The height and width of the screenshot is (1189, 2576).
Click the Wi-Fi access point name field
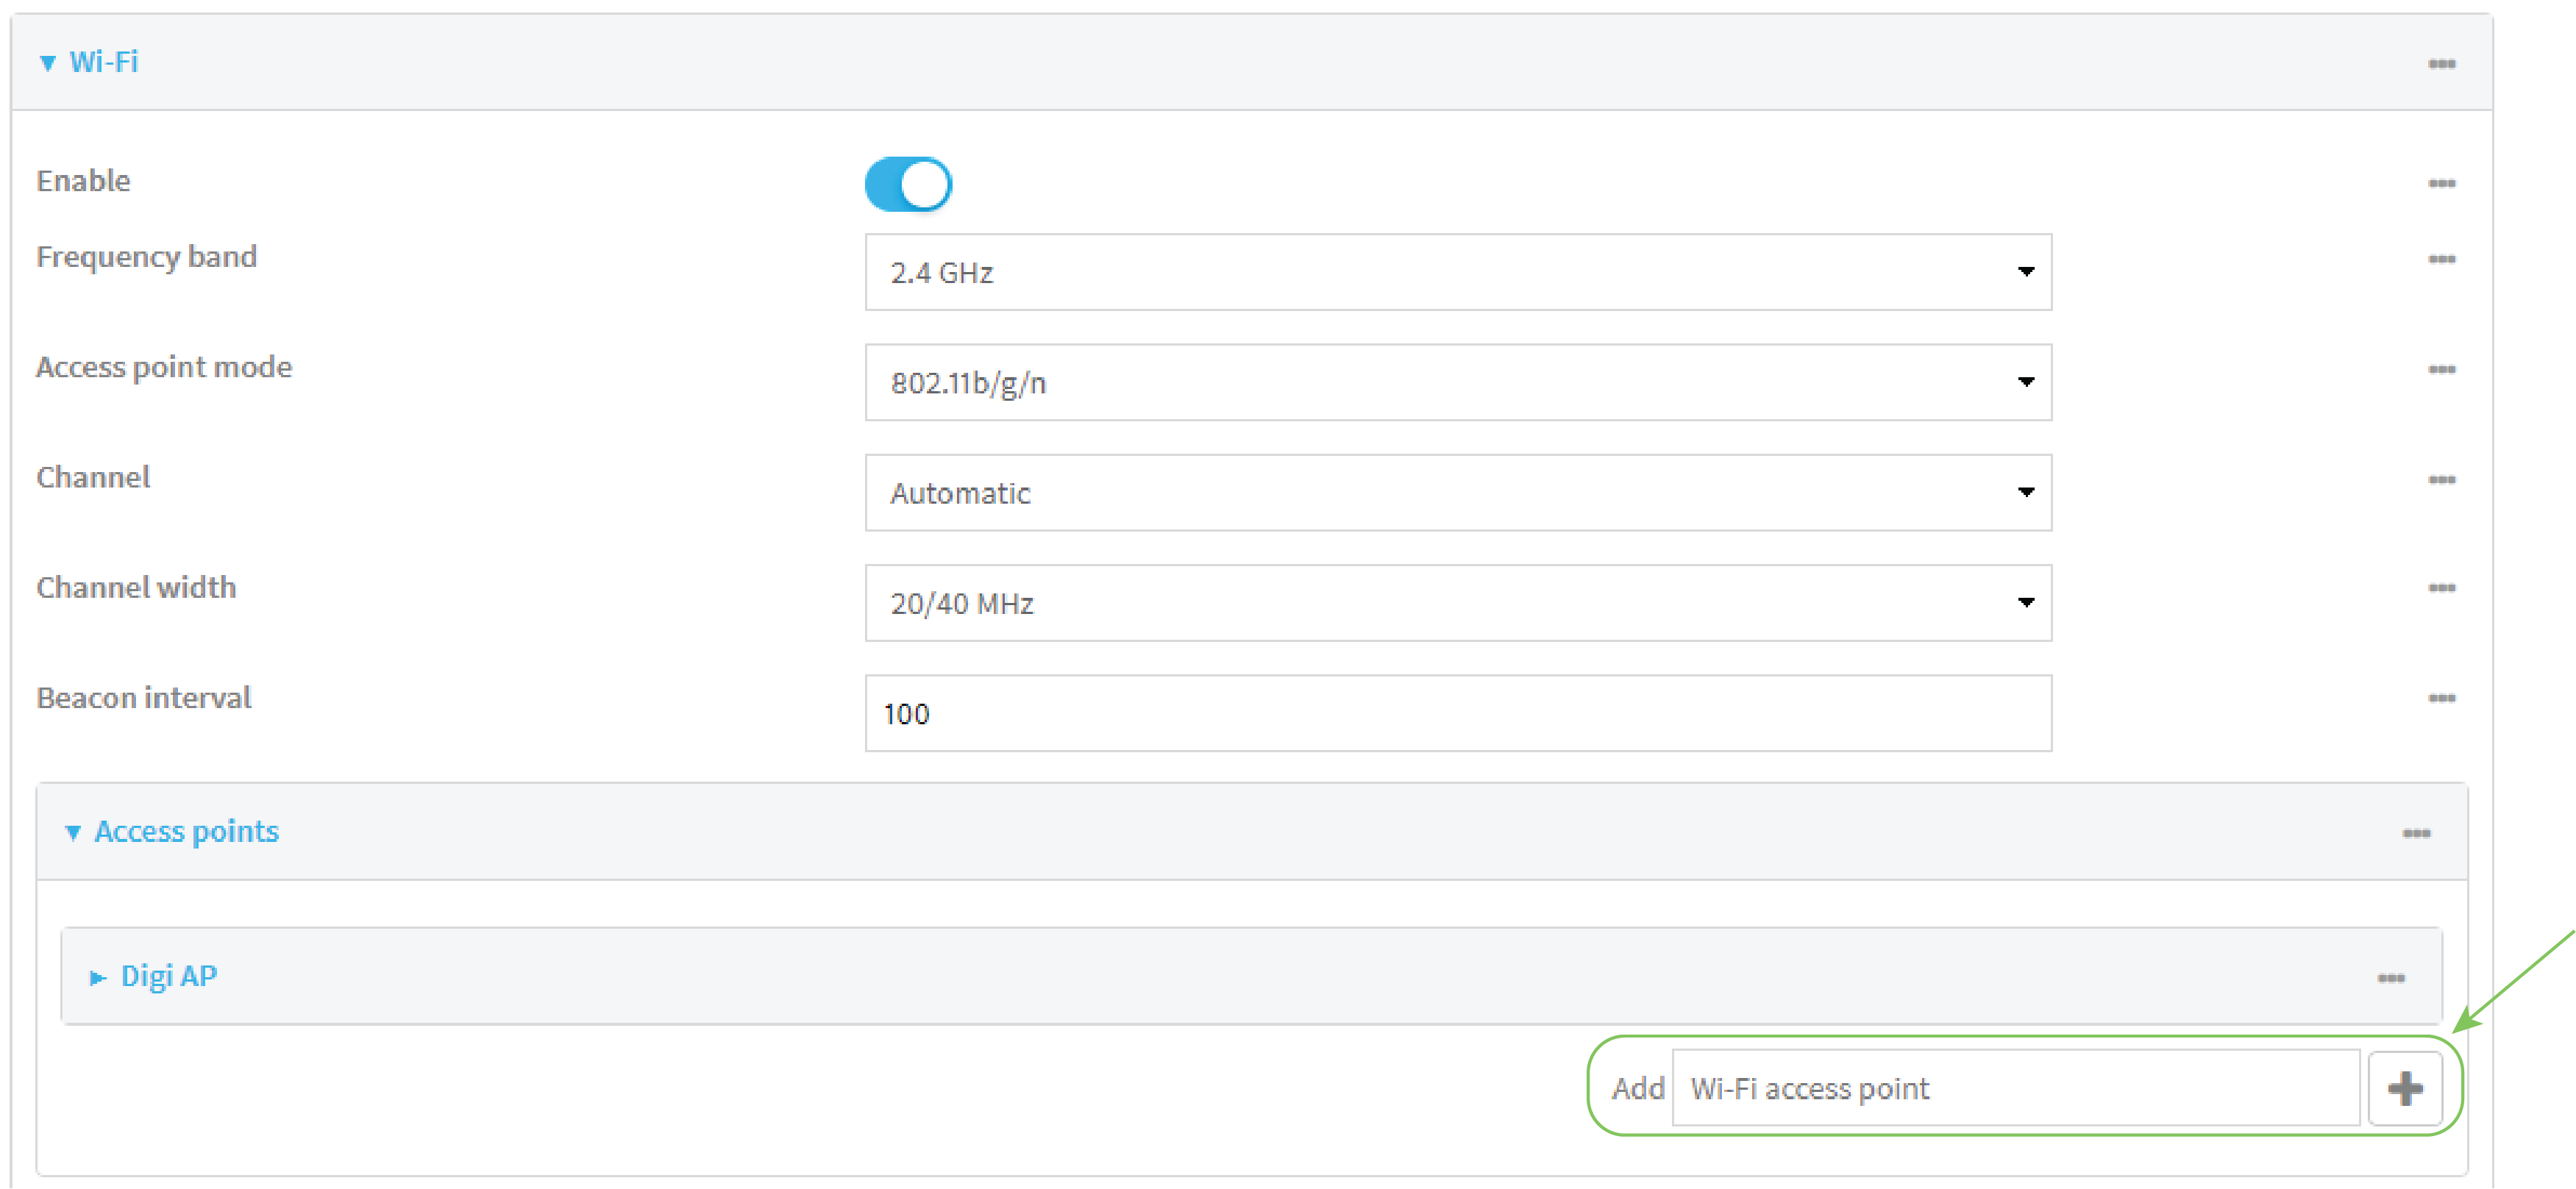coord(2014,1088)
